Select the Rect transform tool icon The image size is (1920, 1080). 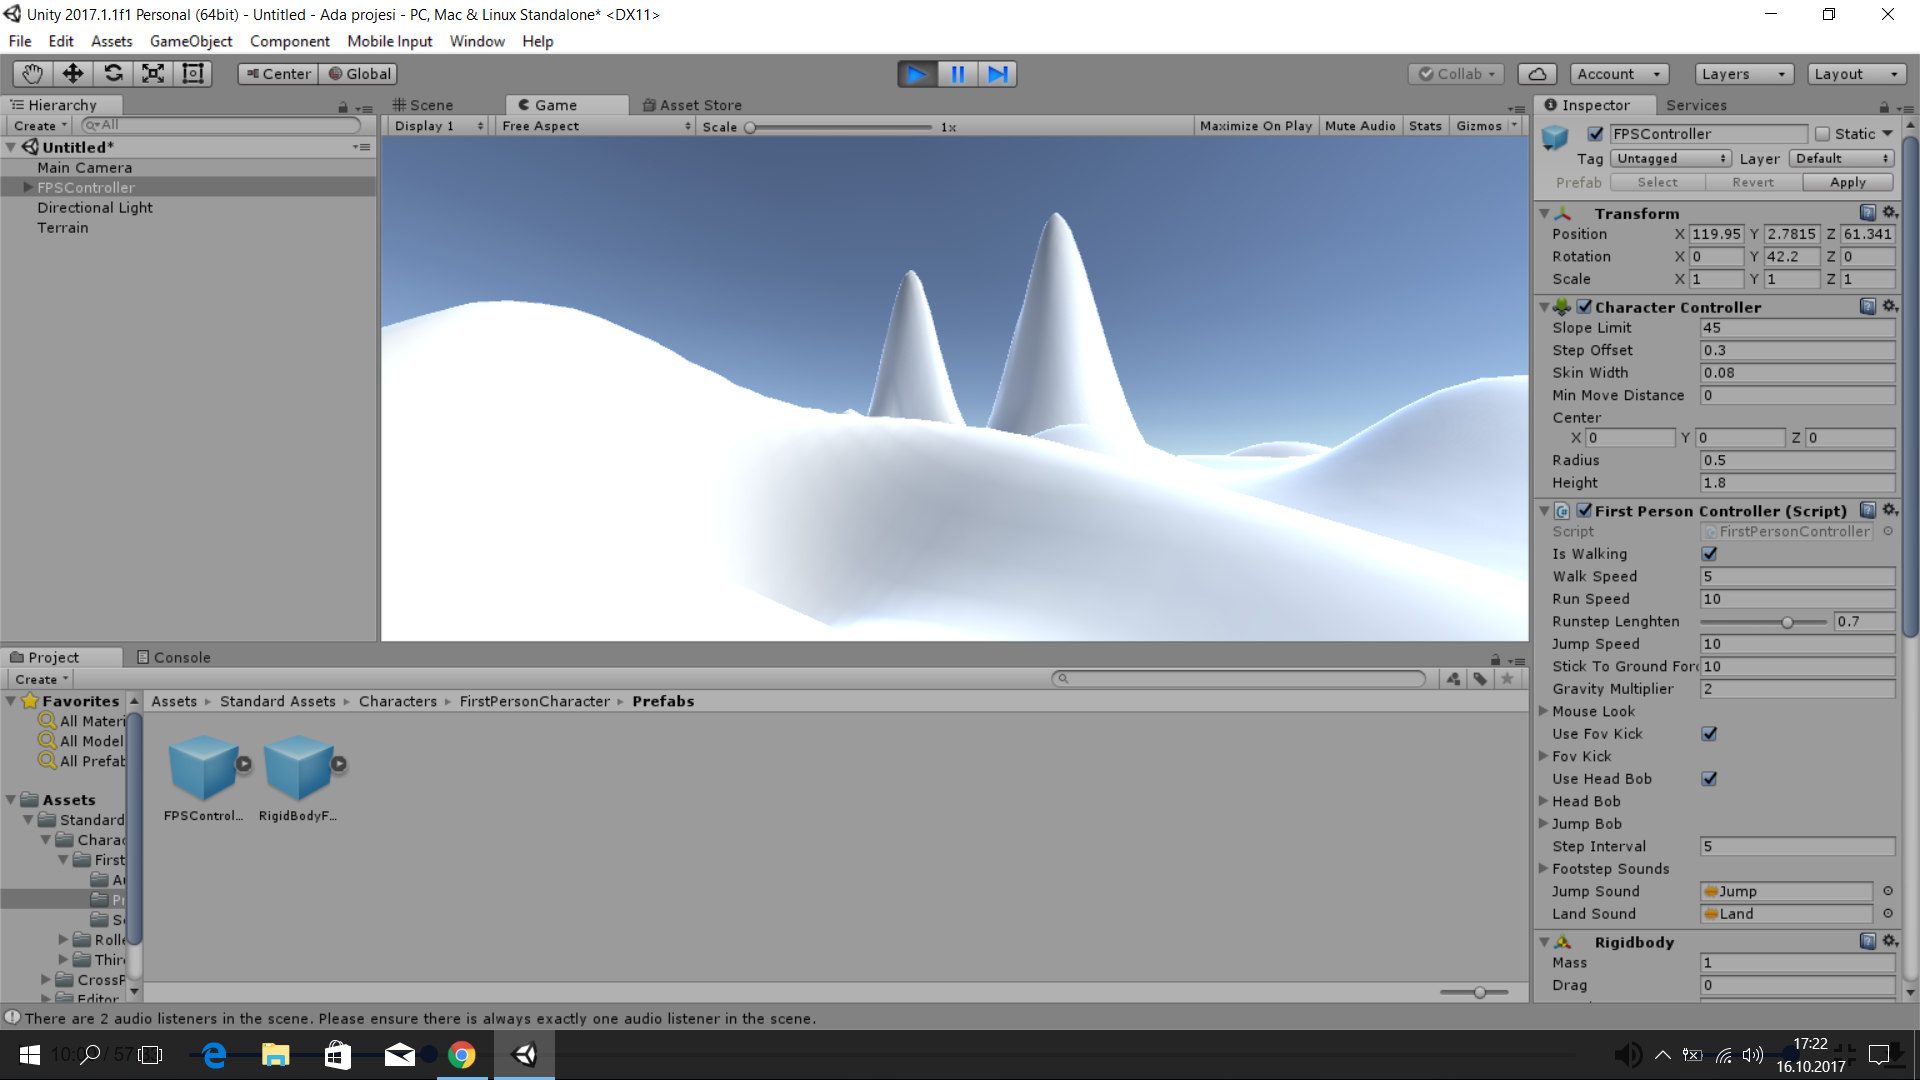tap(193, 74)
